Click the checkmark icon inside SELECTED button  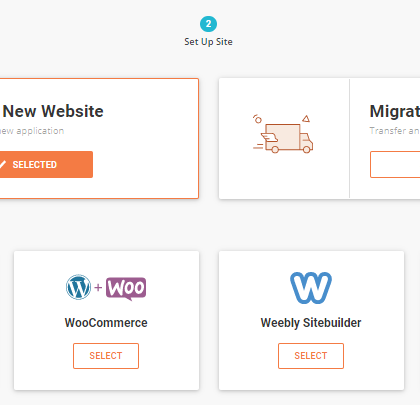pyautogui.click(x=2, y=164)
